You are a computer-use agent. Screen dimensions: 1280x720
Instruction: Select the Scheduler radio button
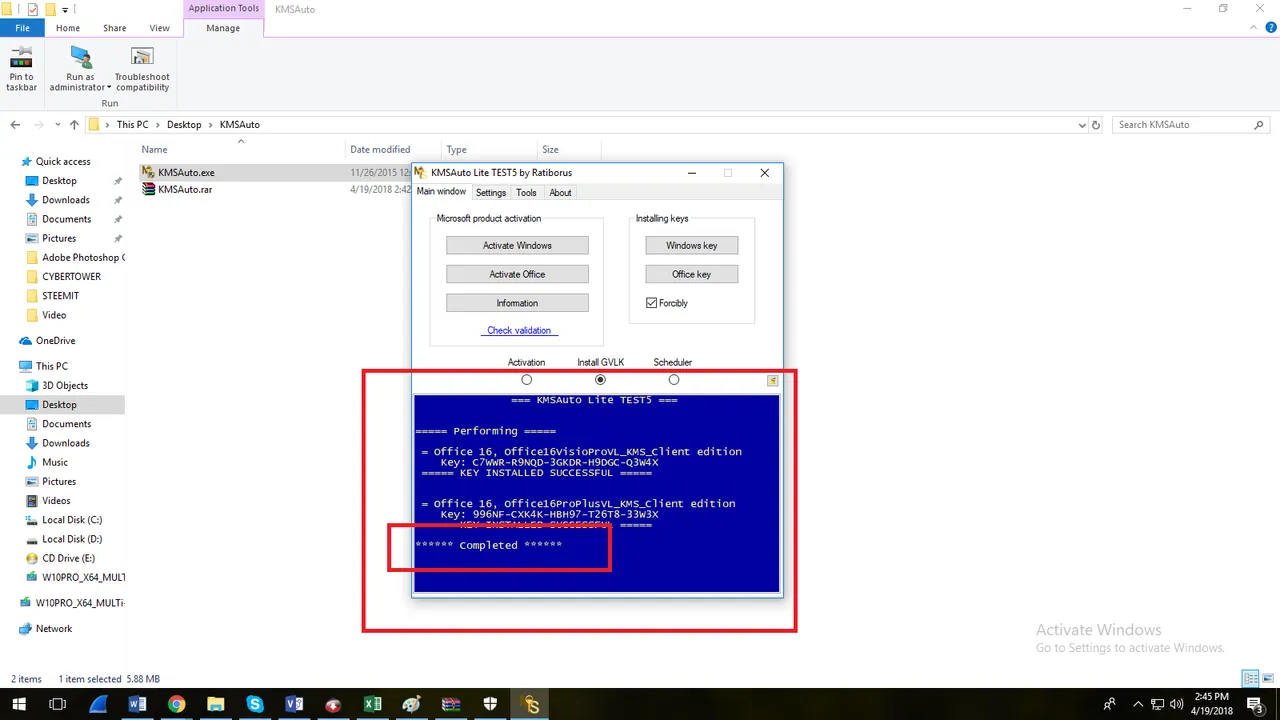(x=673, y=380)
